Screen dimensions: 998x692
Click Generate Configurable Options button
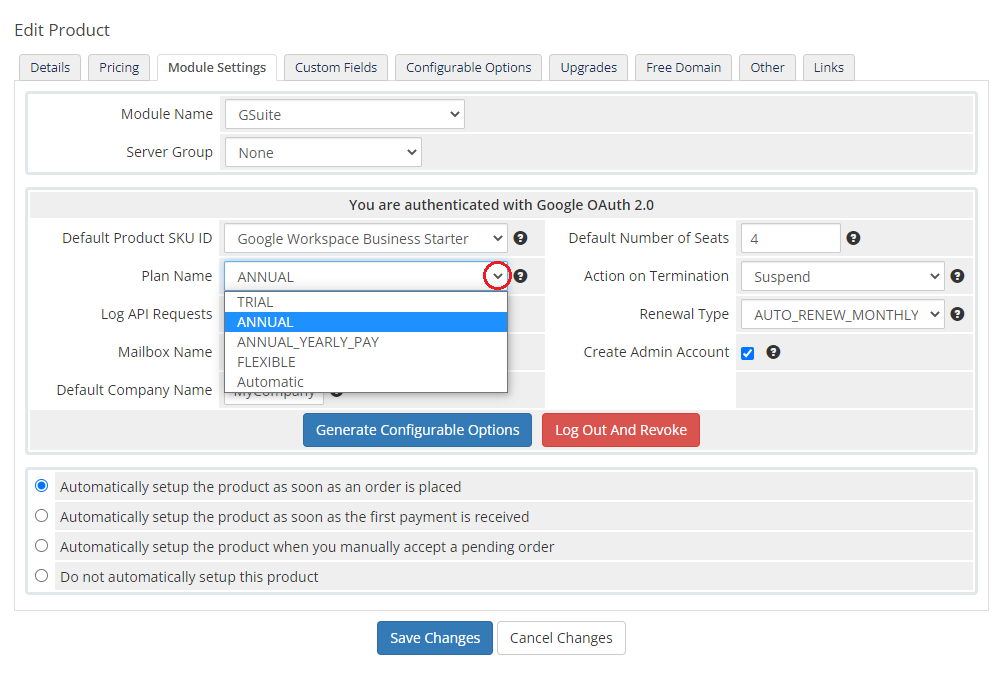[418, 430]
